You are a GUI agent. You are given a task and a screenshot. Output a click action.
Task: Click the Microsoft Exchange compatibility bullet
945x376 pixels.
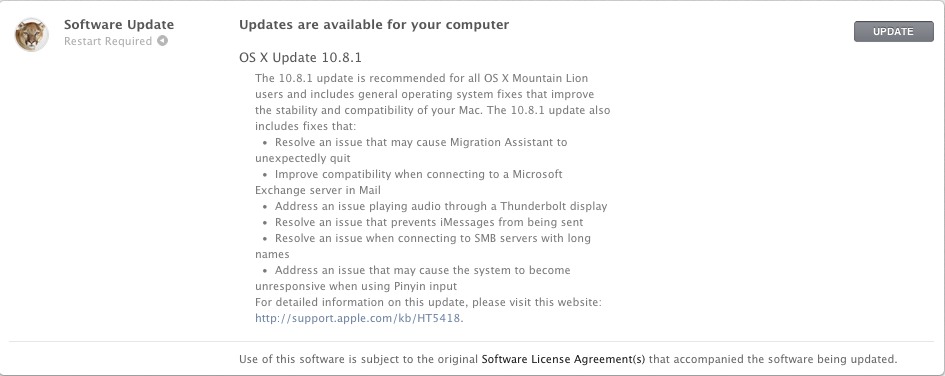(409, 182)
